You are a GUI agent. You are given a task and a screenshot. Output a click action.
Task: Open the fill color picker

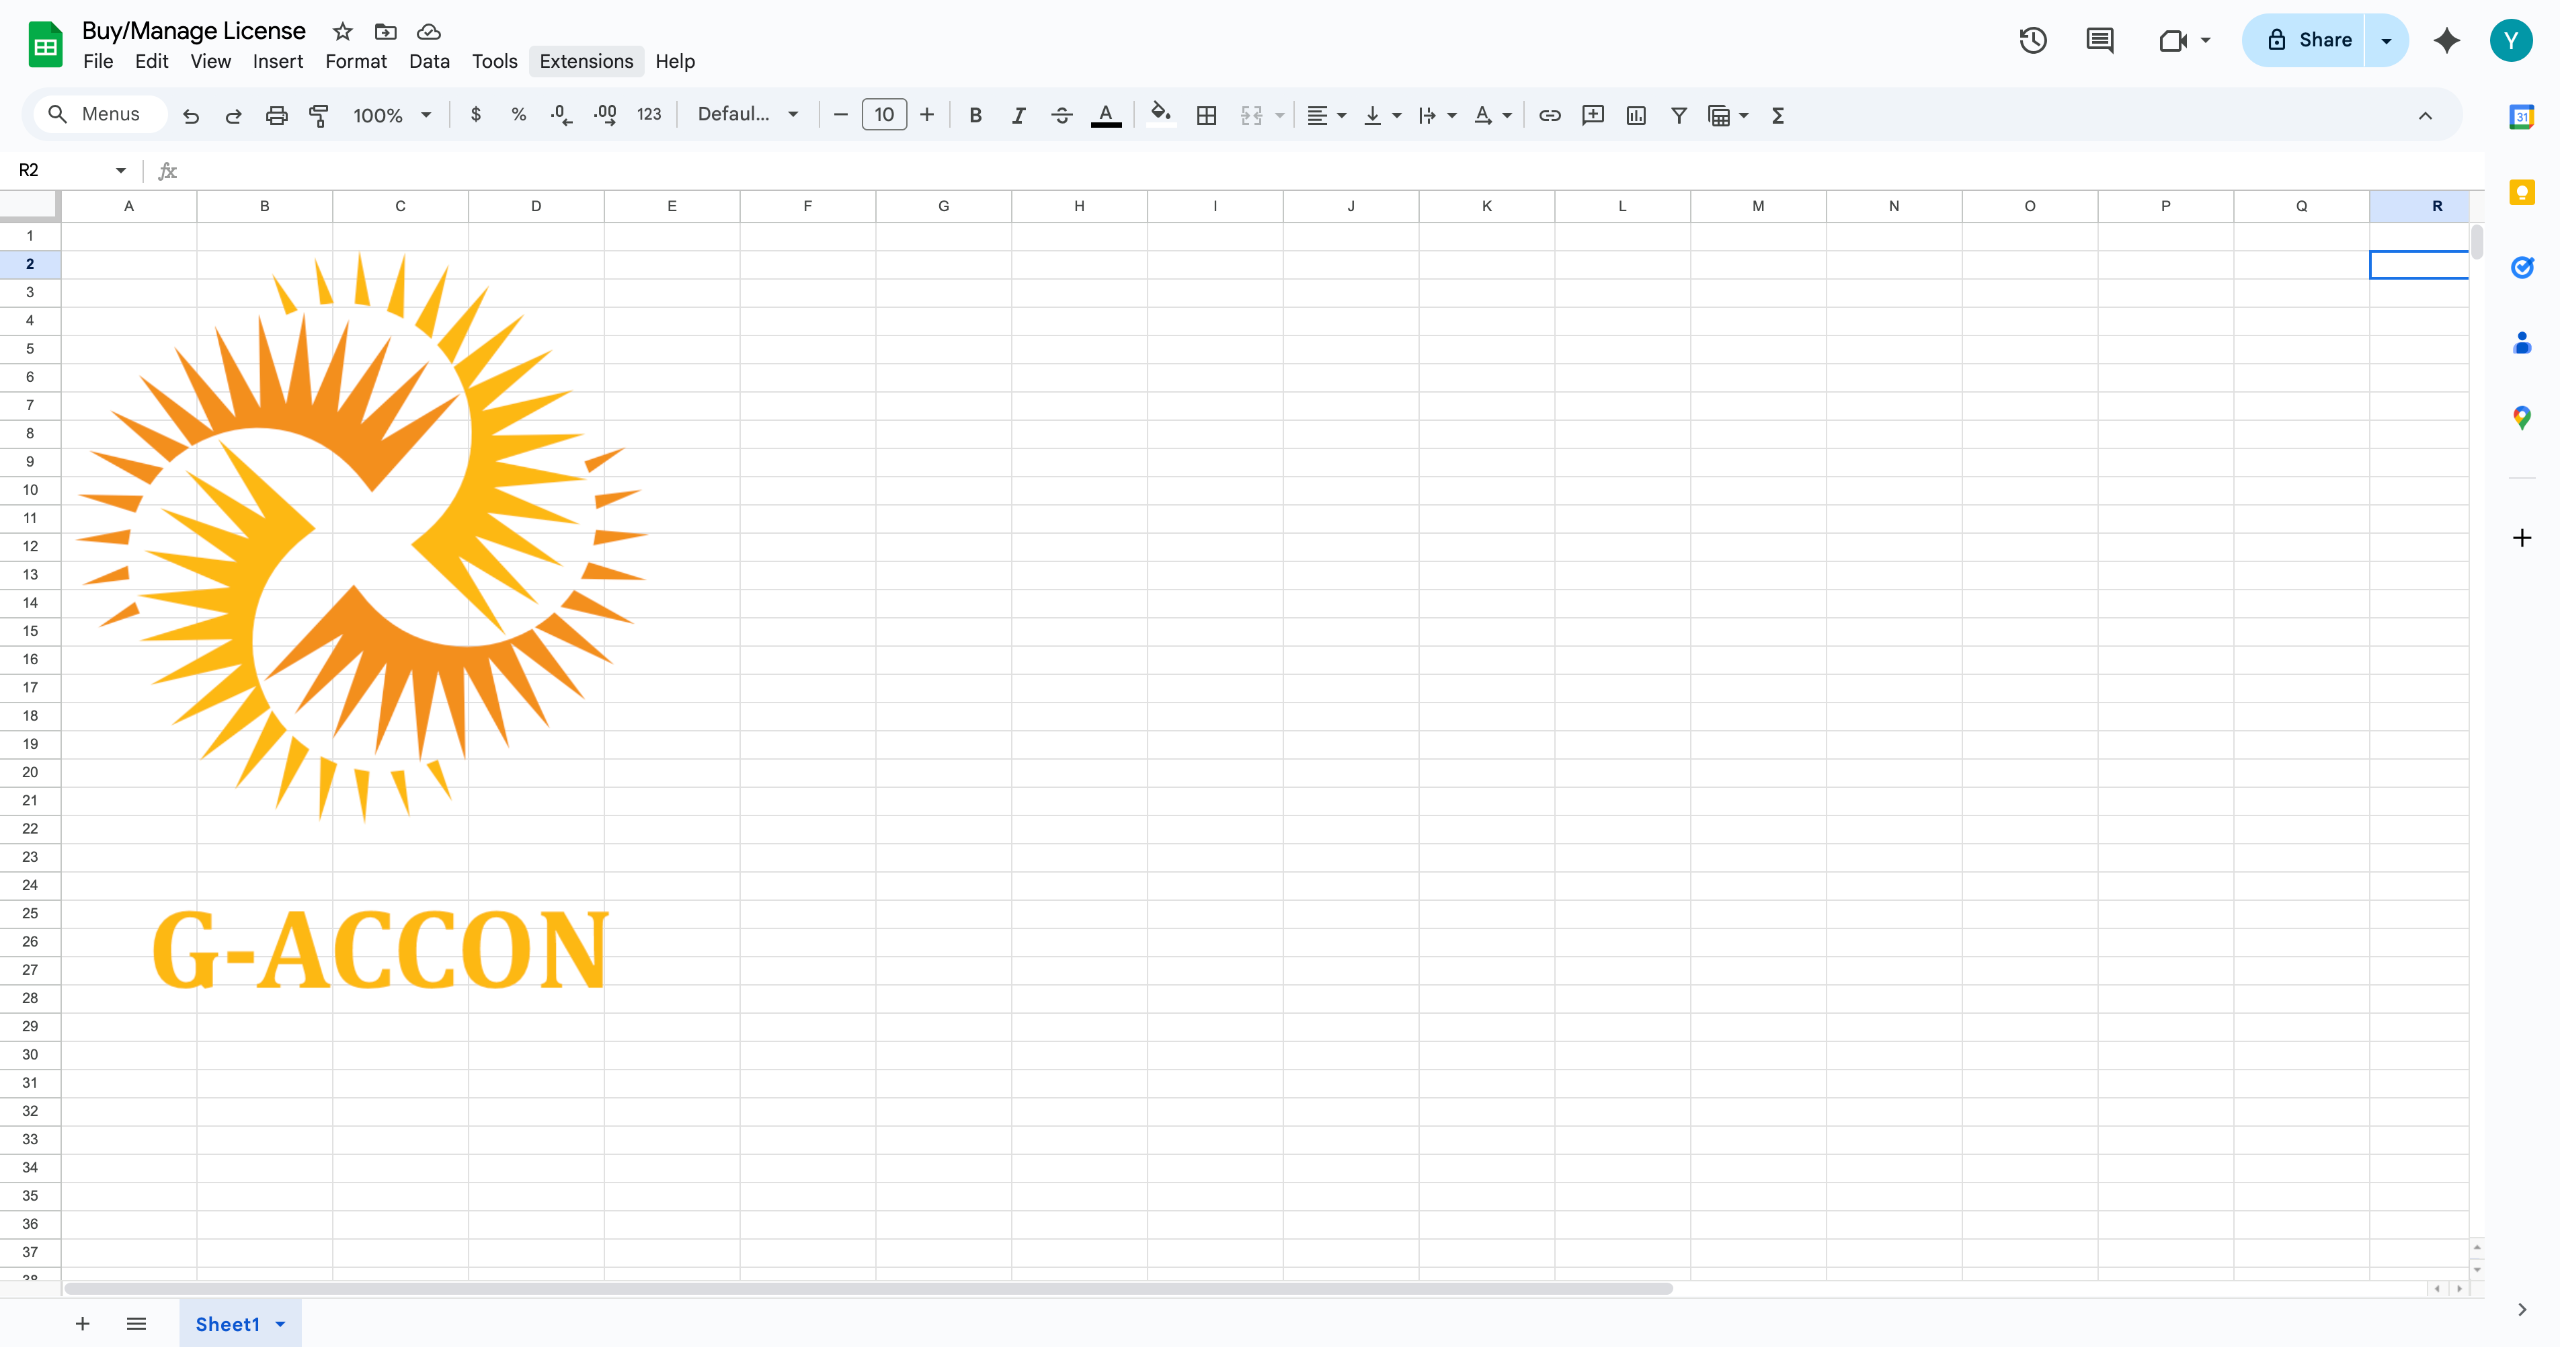pyautogui.click(x=1160, y=115)
